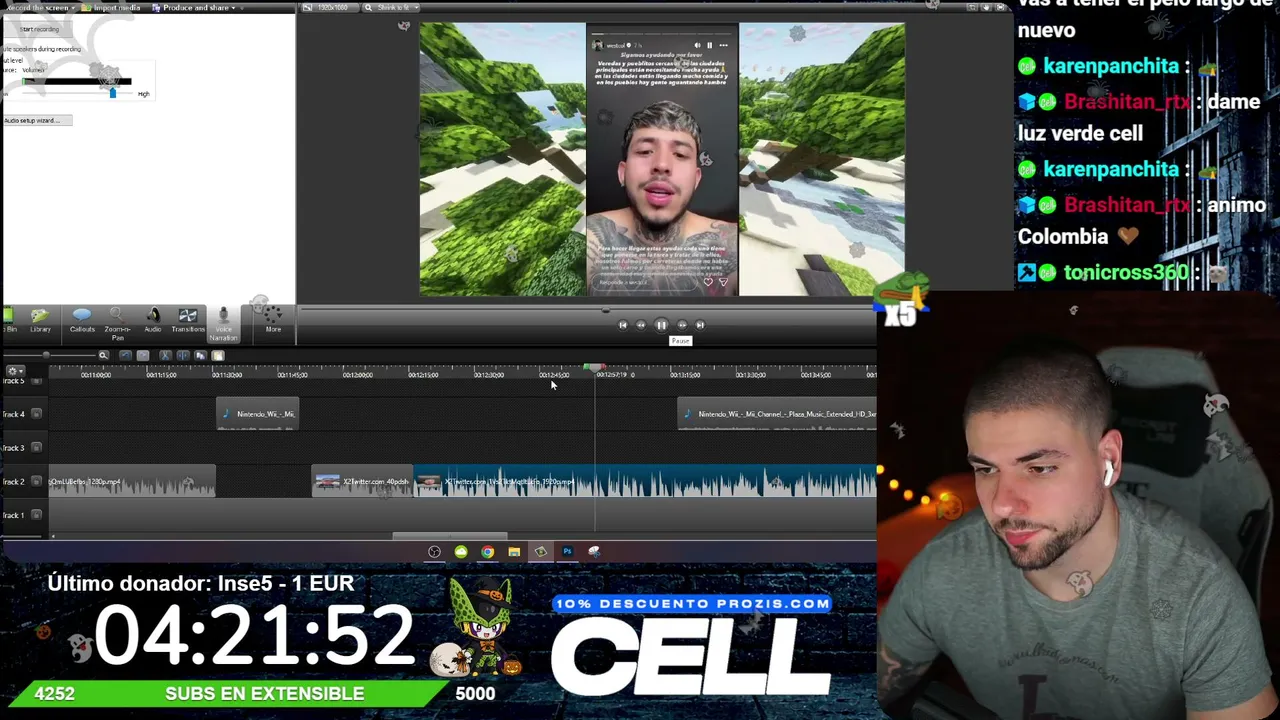This screenshot has height=720, width=1280.
Task: Click the Redo icon in timeline toolbar
Action: tap(143, 355)
